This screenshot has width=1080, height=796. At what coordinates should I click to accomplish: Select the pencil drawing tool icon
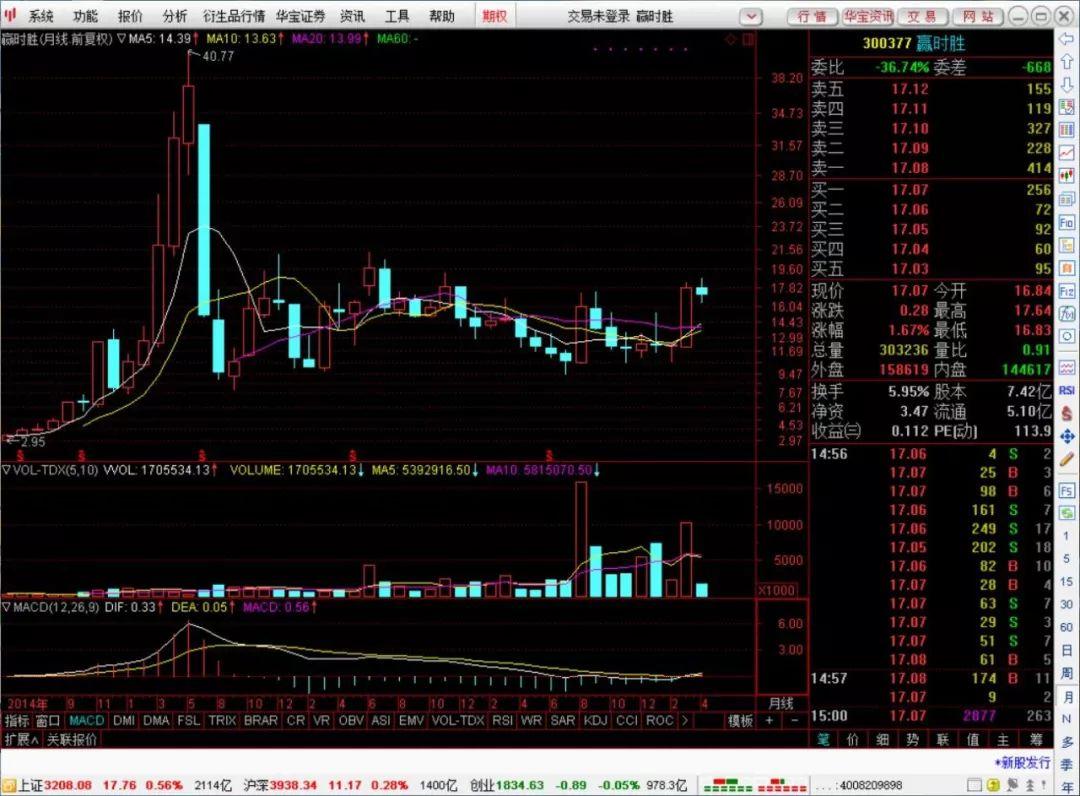click(1066, 459)
